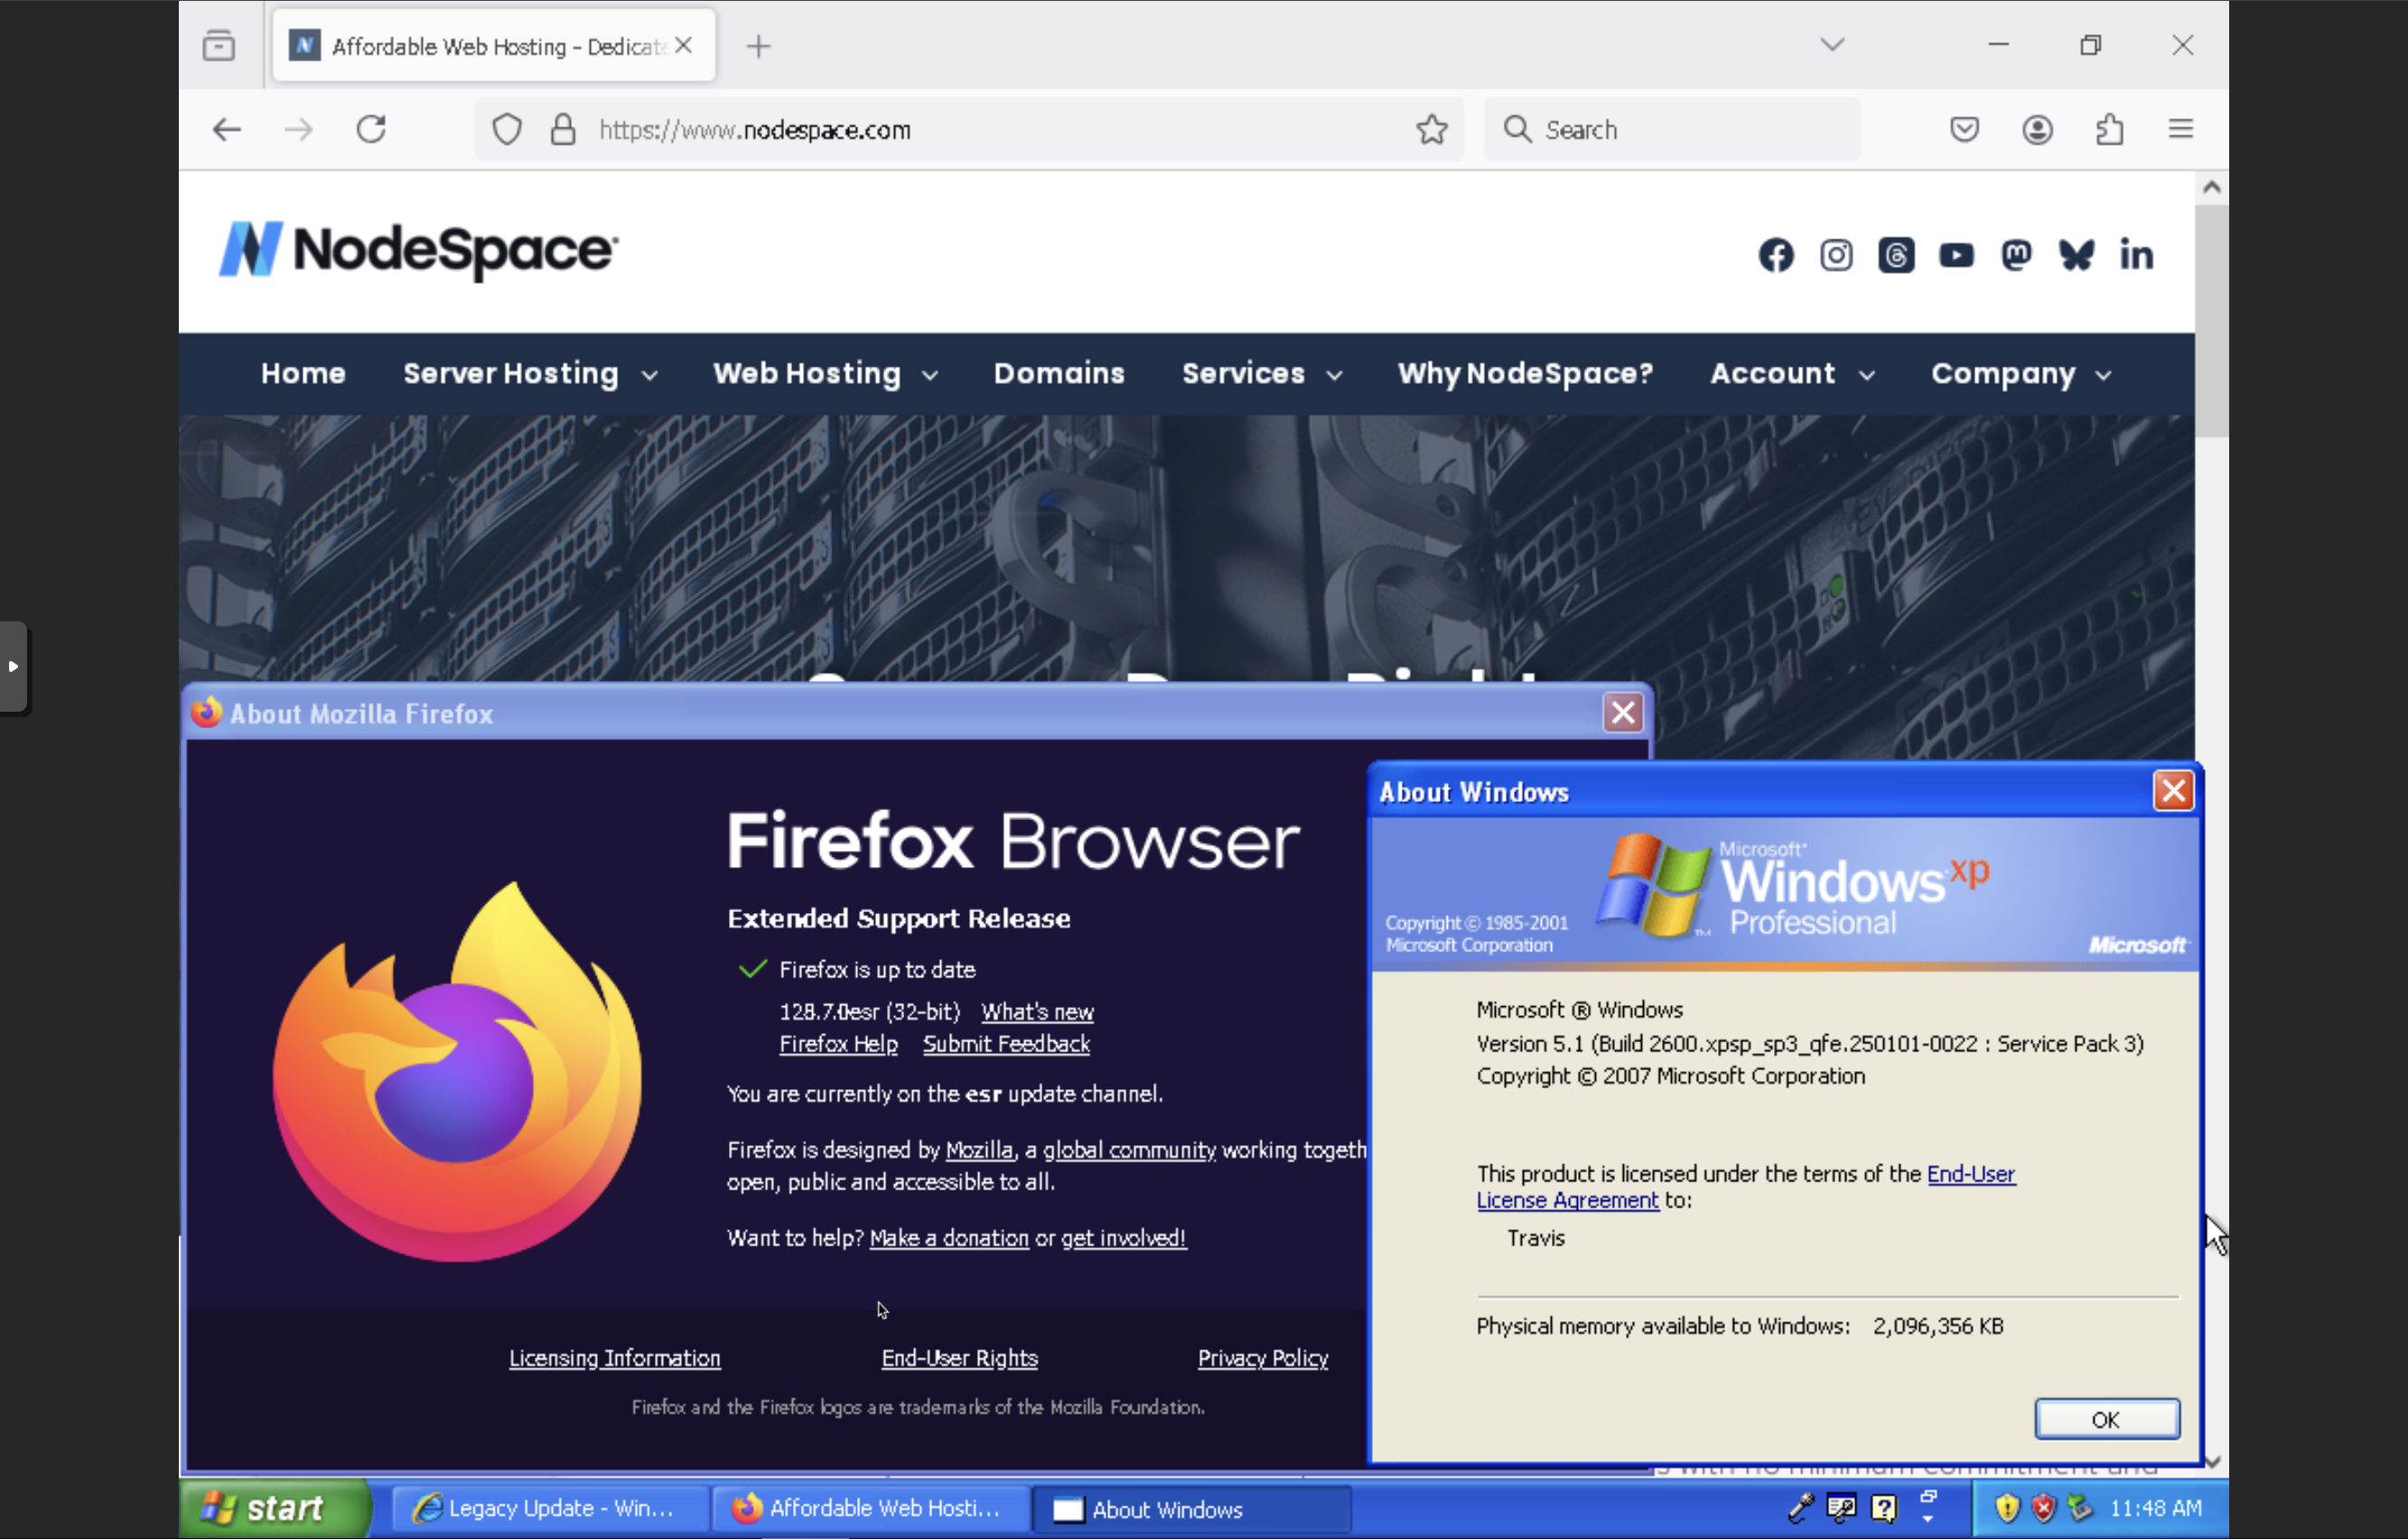2408x1539 pixels.
Task: Click the yellow security shield tray icon
Action: 2006,1507
